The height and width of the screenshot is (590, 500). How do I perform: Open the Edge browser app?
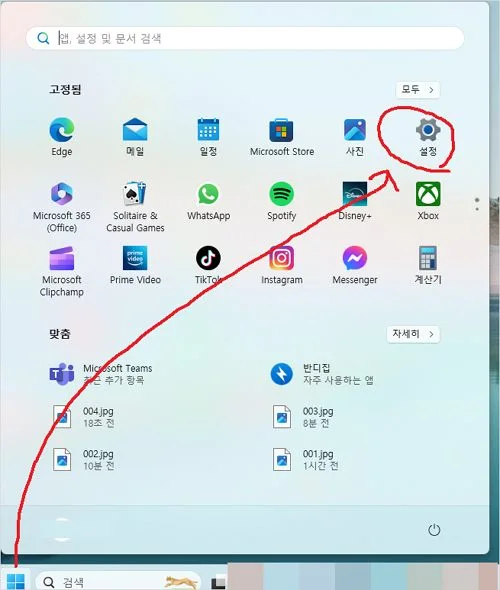coord(62,137)
